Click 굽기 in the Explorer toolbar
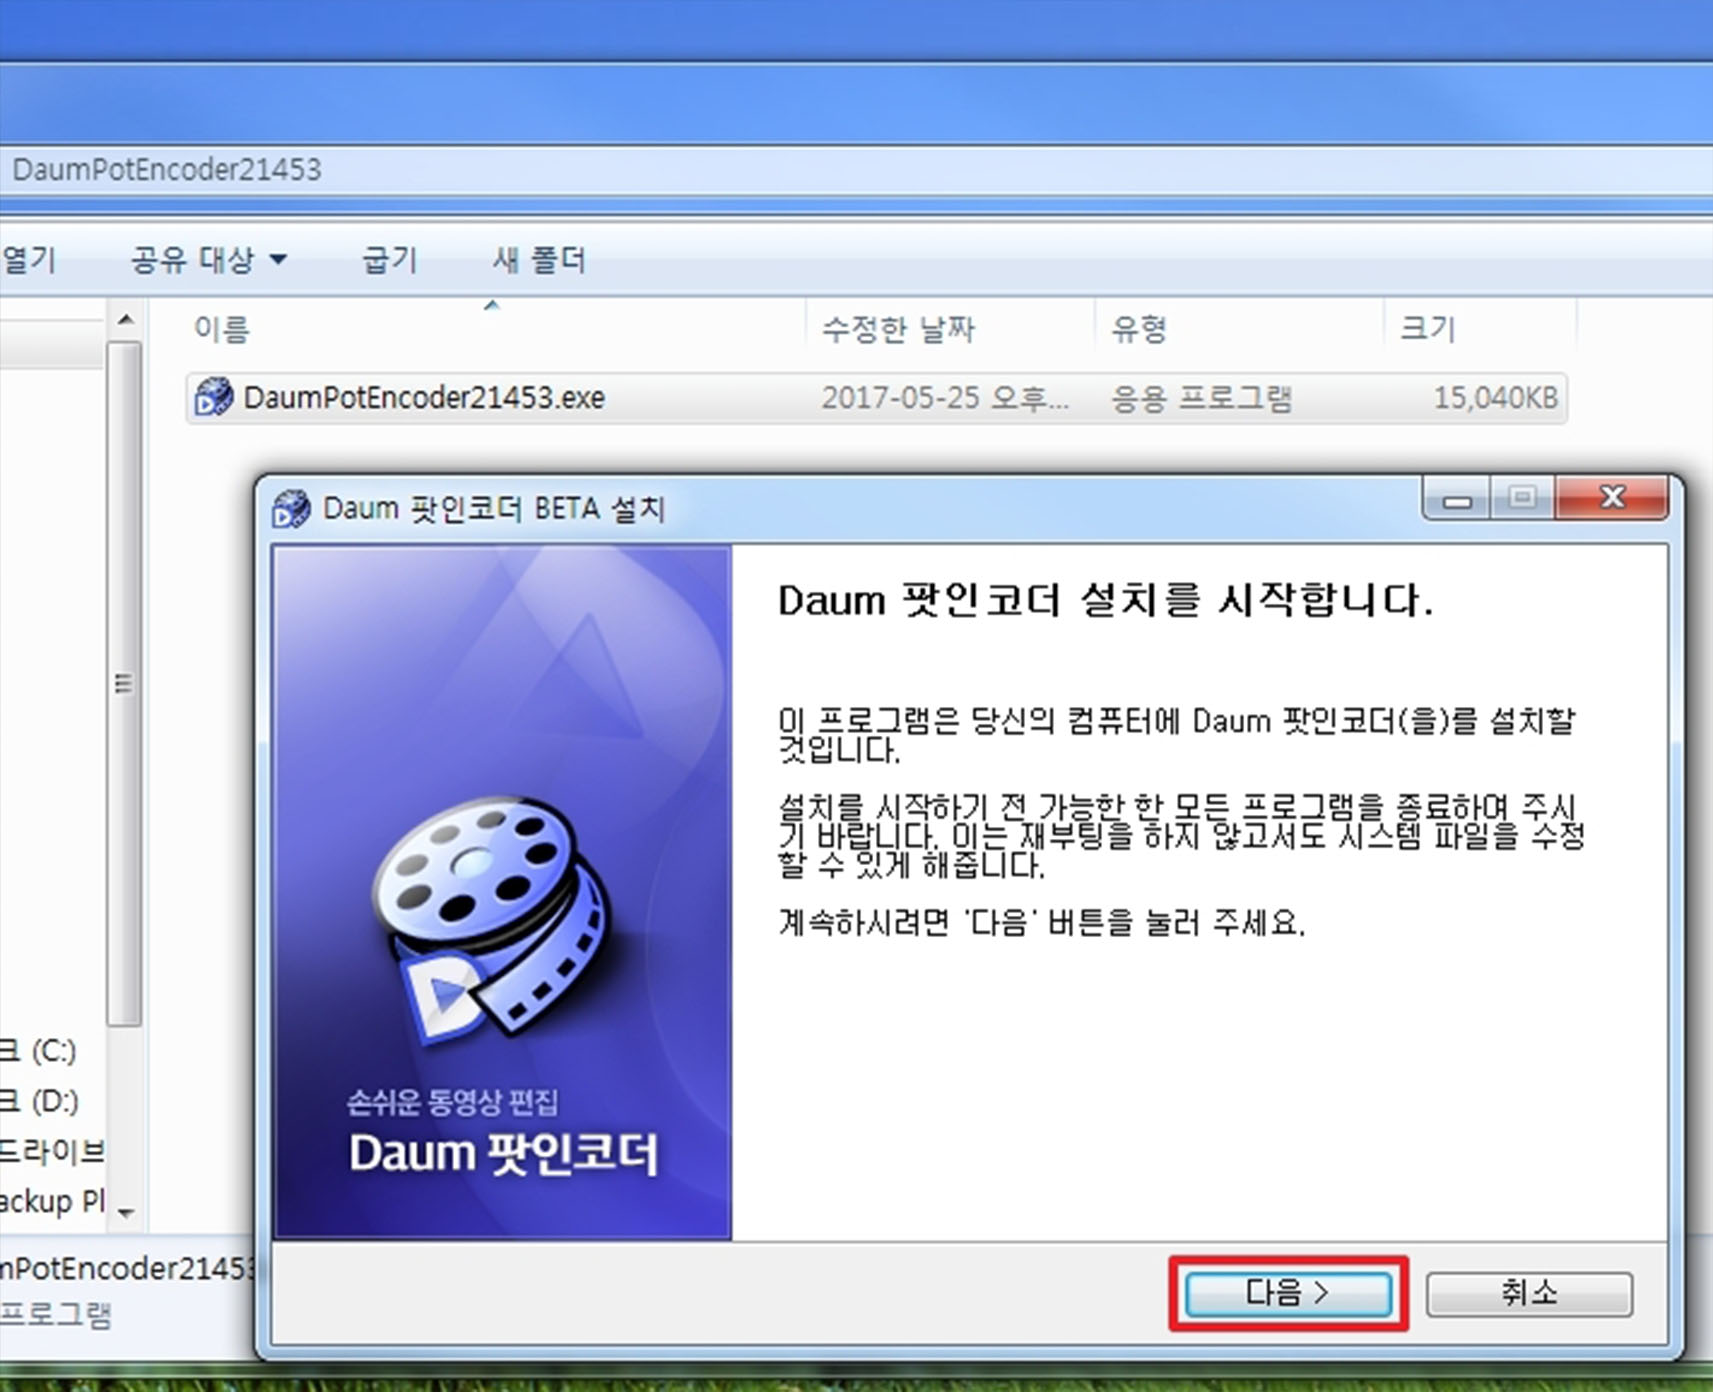The image size is (1713, 1392). pos(389,260)
